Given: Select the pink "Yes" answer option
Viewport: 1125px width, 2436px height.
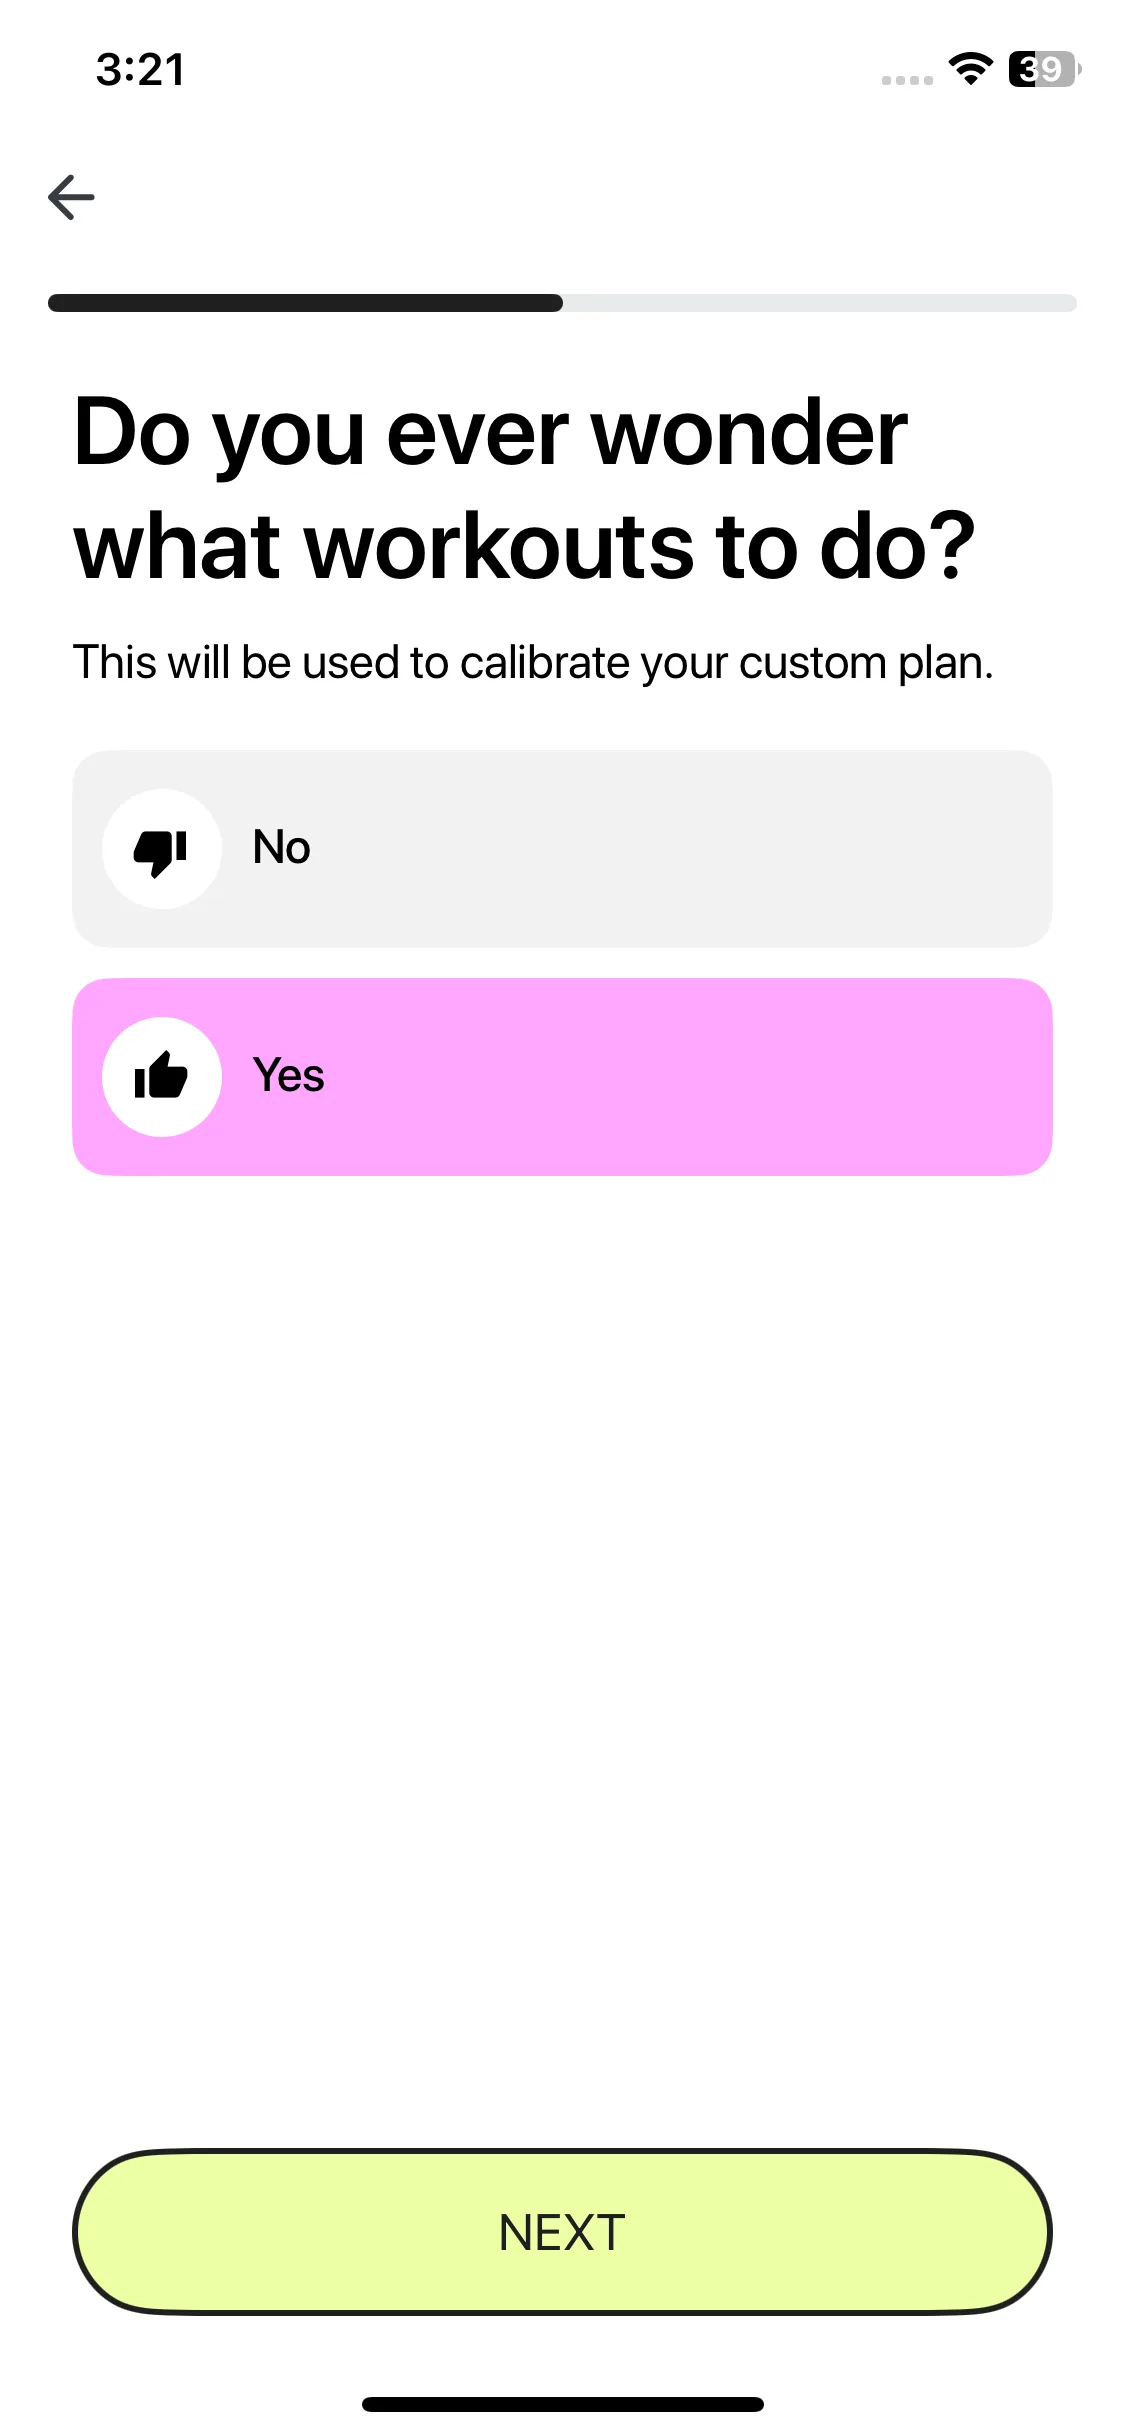Looking at the screenshot, I should click(562, 1077).
